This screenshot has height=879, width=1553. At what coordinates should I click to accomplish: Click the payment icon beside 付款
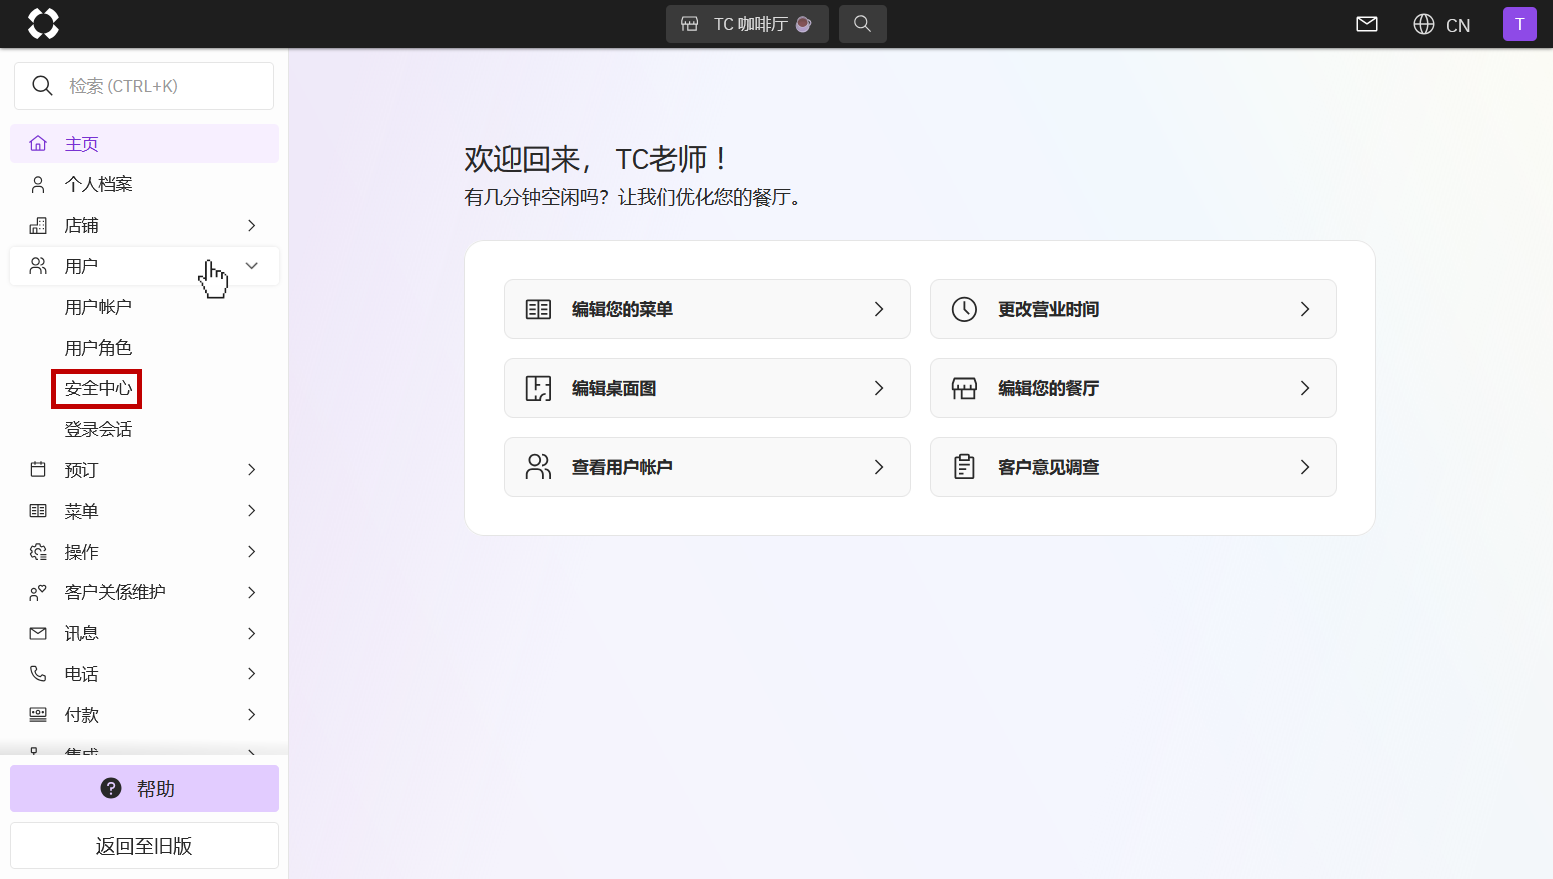point(38,715)
